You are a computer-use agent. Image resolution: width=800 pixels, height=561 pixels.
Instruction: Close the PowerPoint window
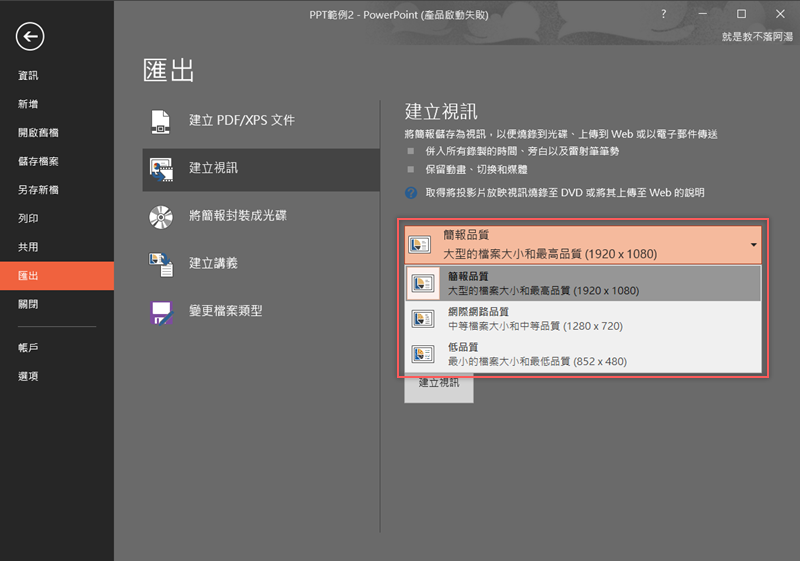(780, 14)
